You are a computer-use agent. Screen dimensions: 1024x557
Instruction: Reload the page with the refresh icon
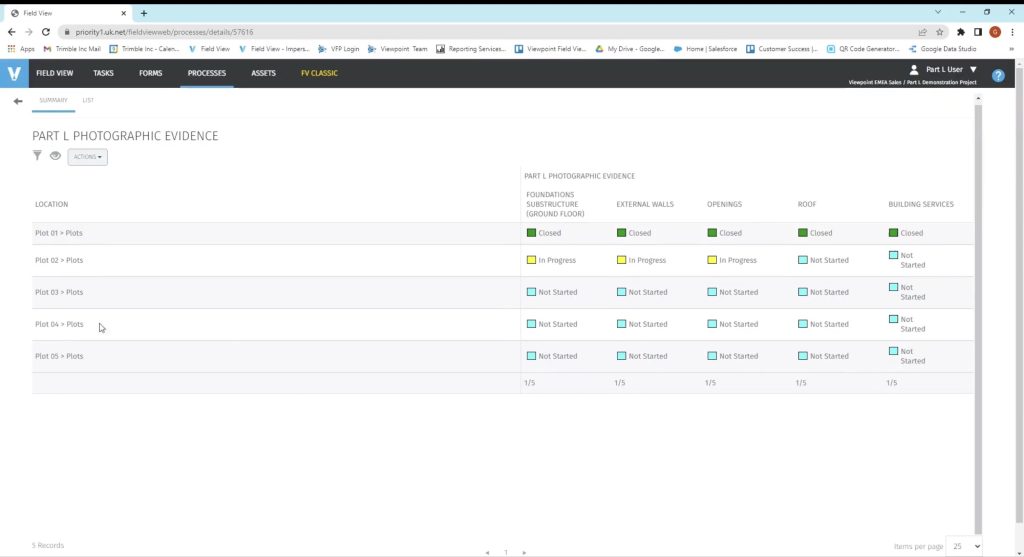[46, 32]
